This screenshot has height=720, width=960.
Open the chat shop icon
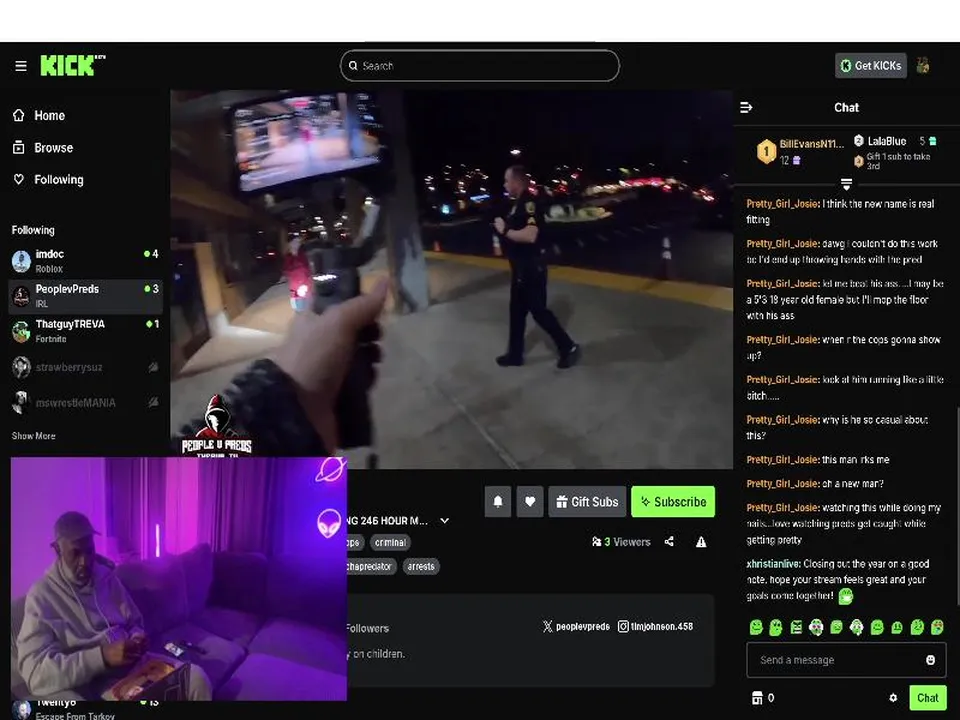(x=757, y=697)
